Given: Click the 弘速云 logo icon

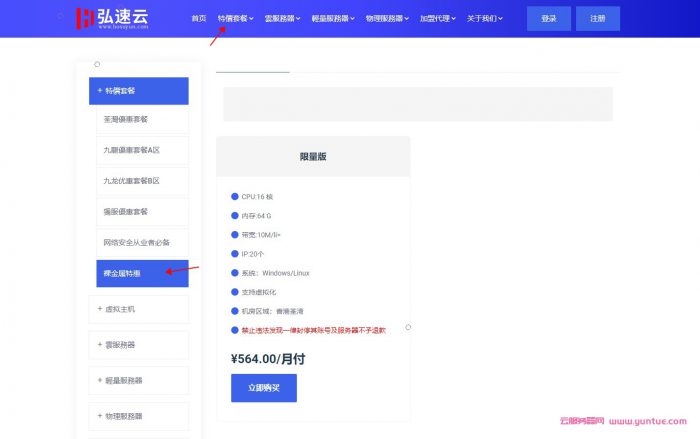Looking at the screenshot, I should coord(86,18).
